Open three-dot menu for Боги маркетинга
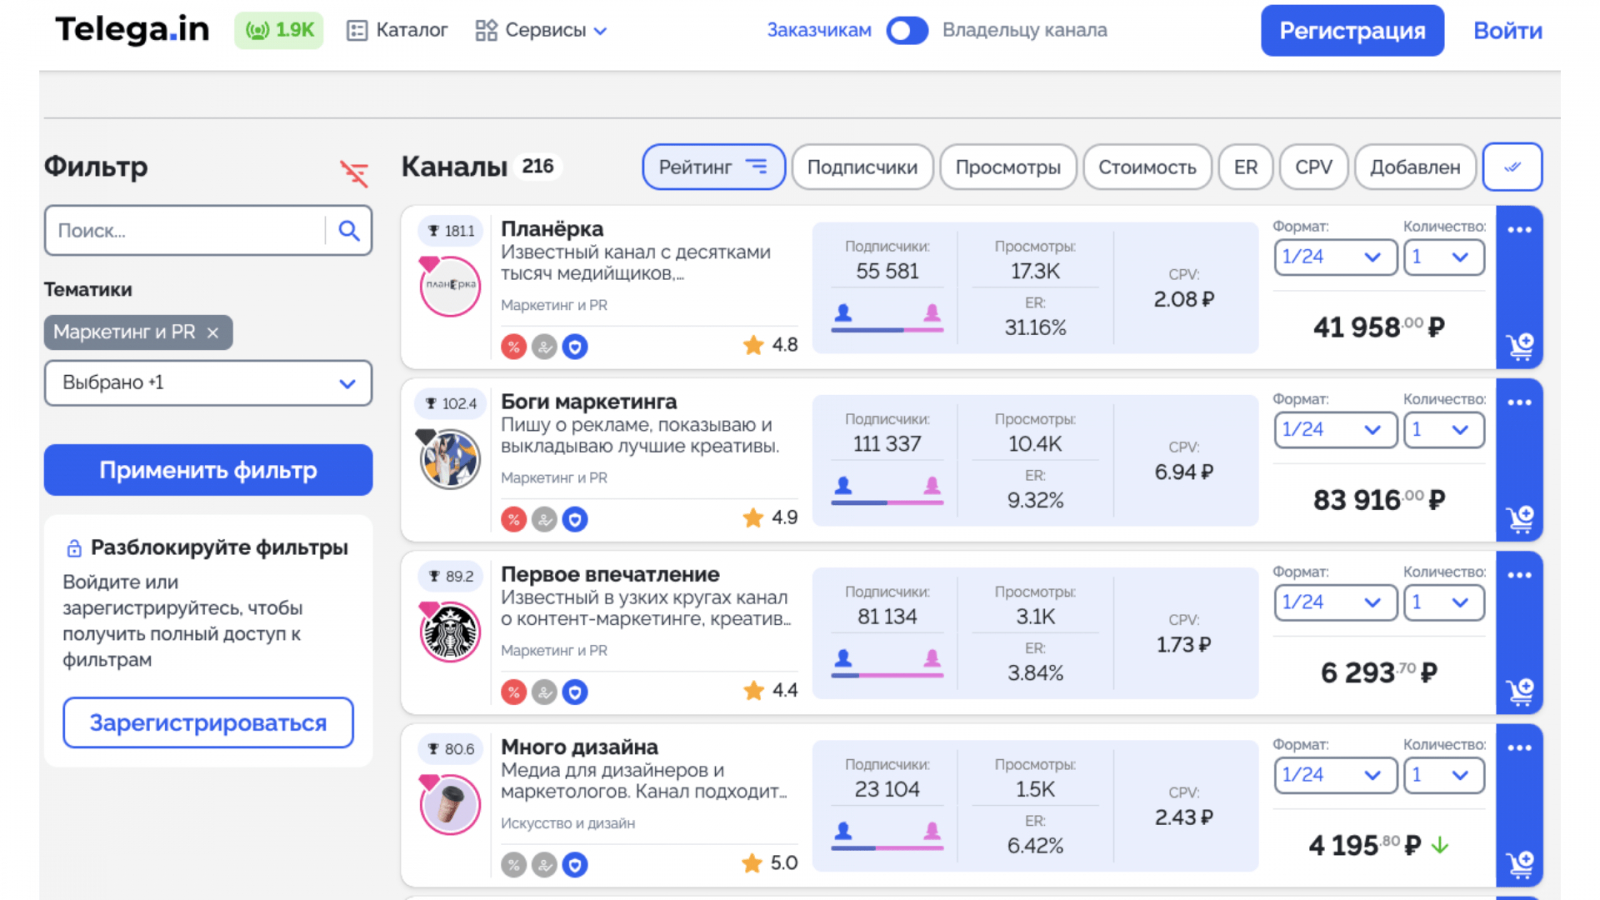The image size is (1600, 900). point(1520,403)
